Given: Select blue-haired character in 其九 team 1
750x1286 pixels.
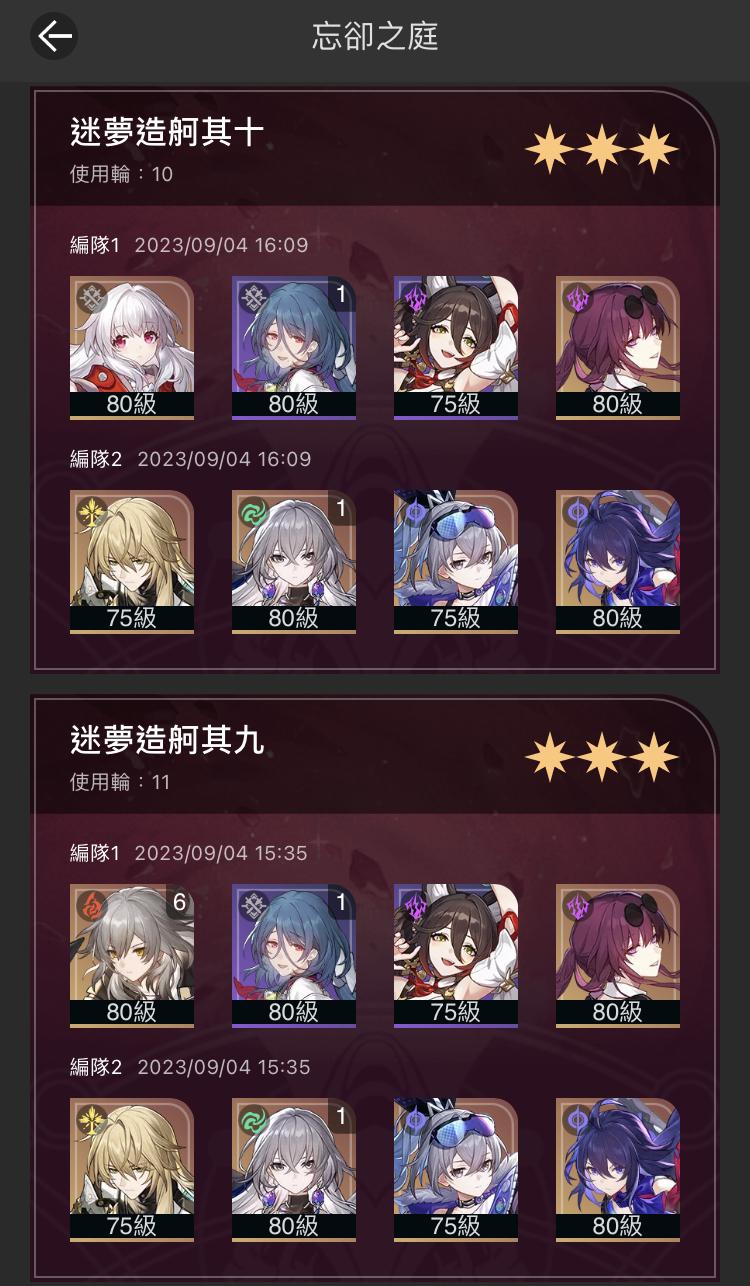Looking at the screenshot, I should pyautogui.click(x=294, y=956).
